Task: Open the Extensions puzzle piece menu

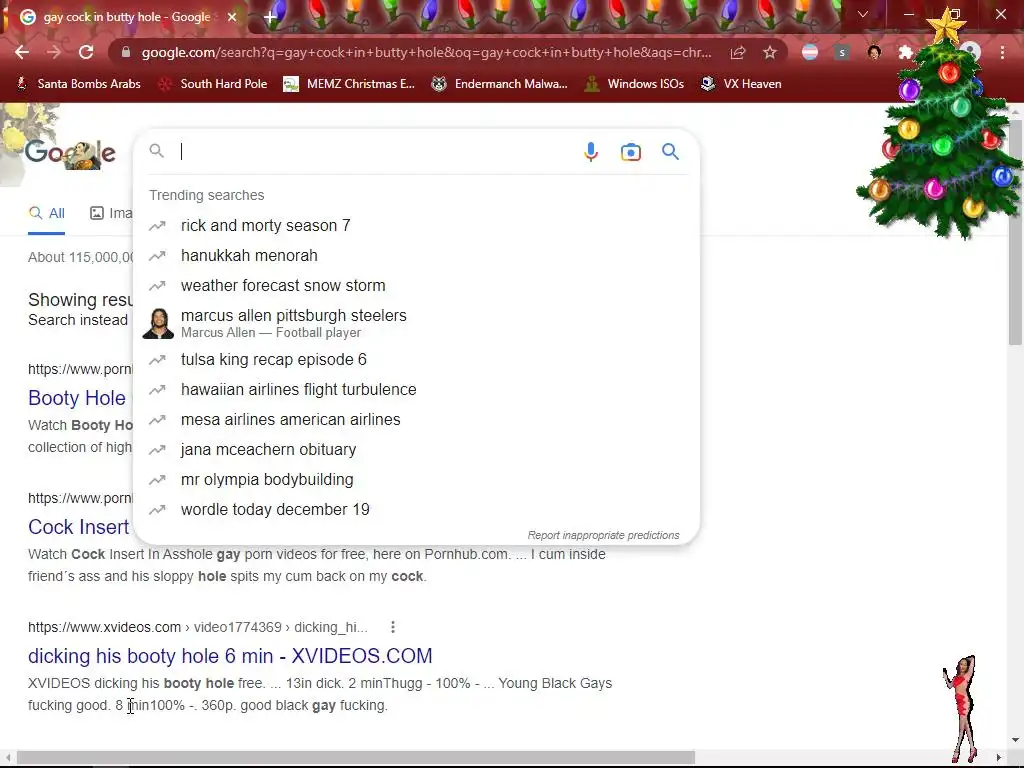Action: click(906, 52)
